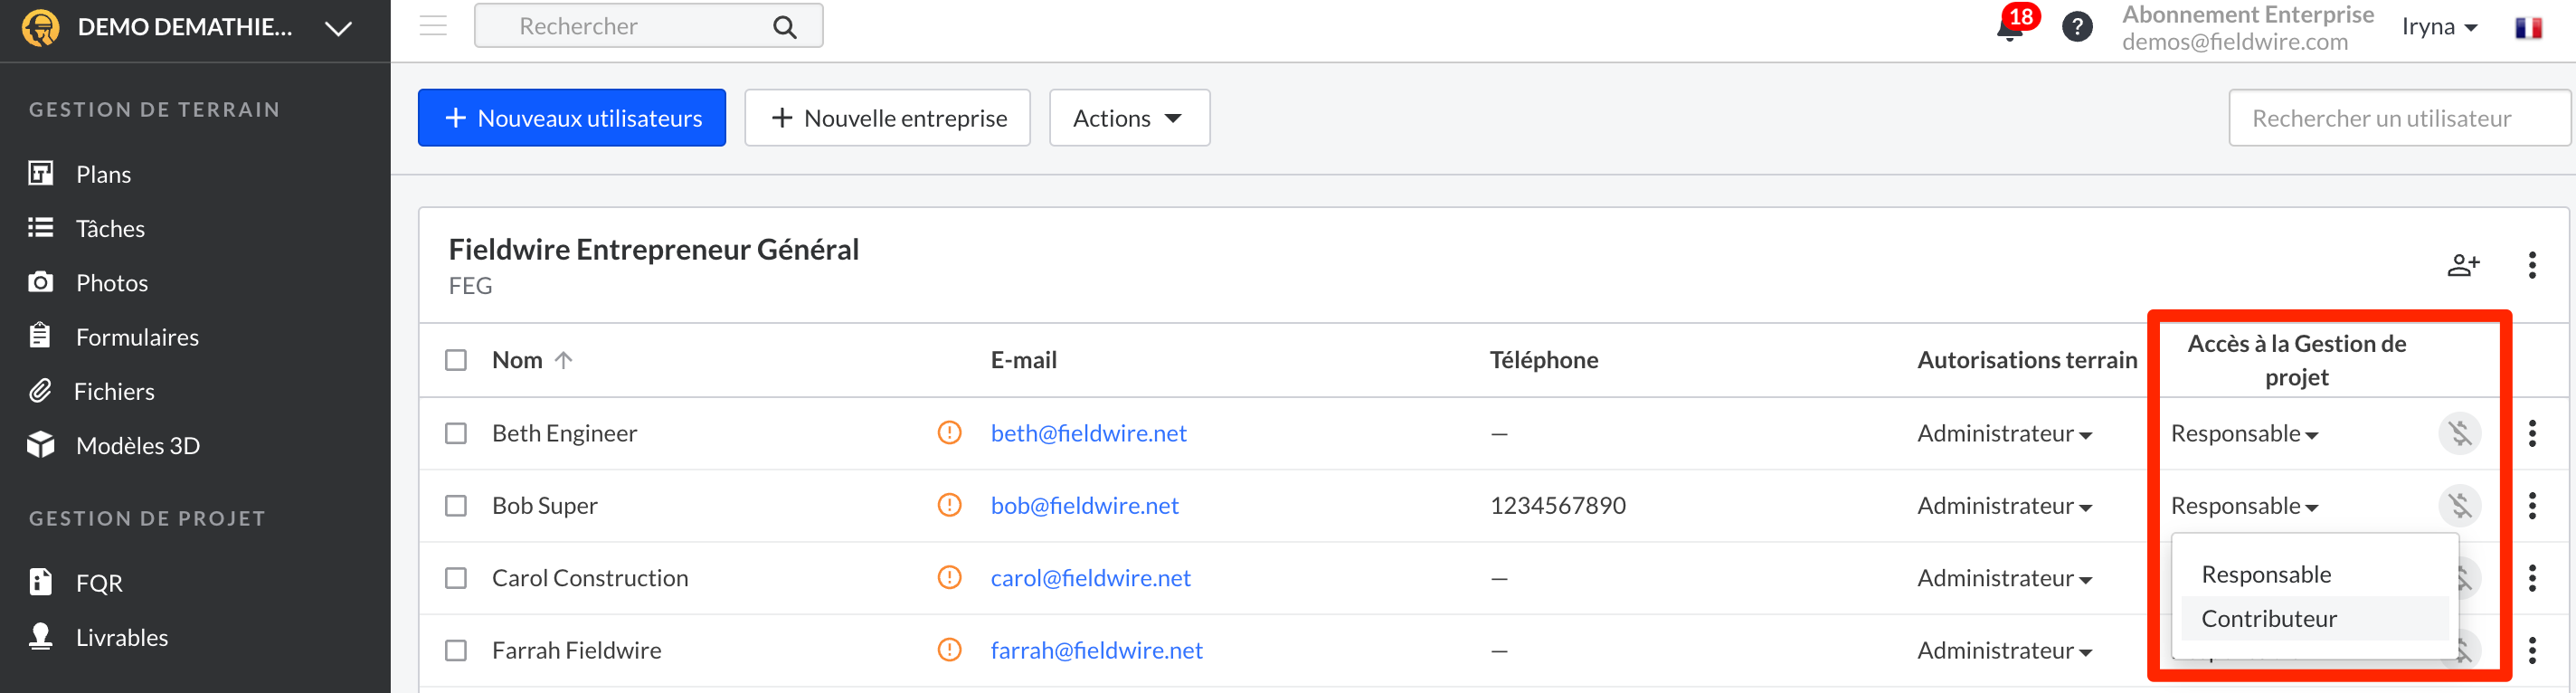Click the hamburger menu icon
The image size is (2576, 693).
(433, 26)
